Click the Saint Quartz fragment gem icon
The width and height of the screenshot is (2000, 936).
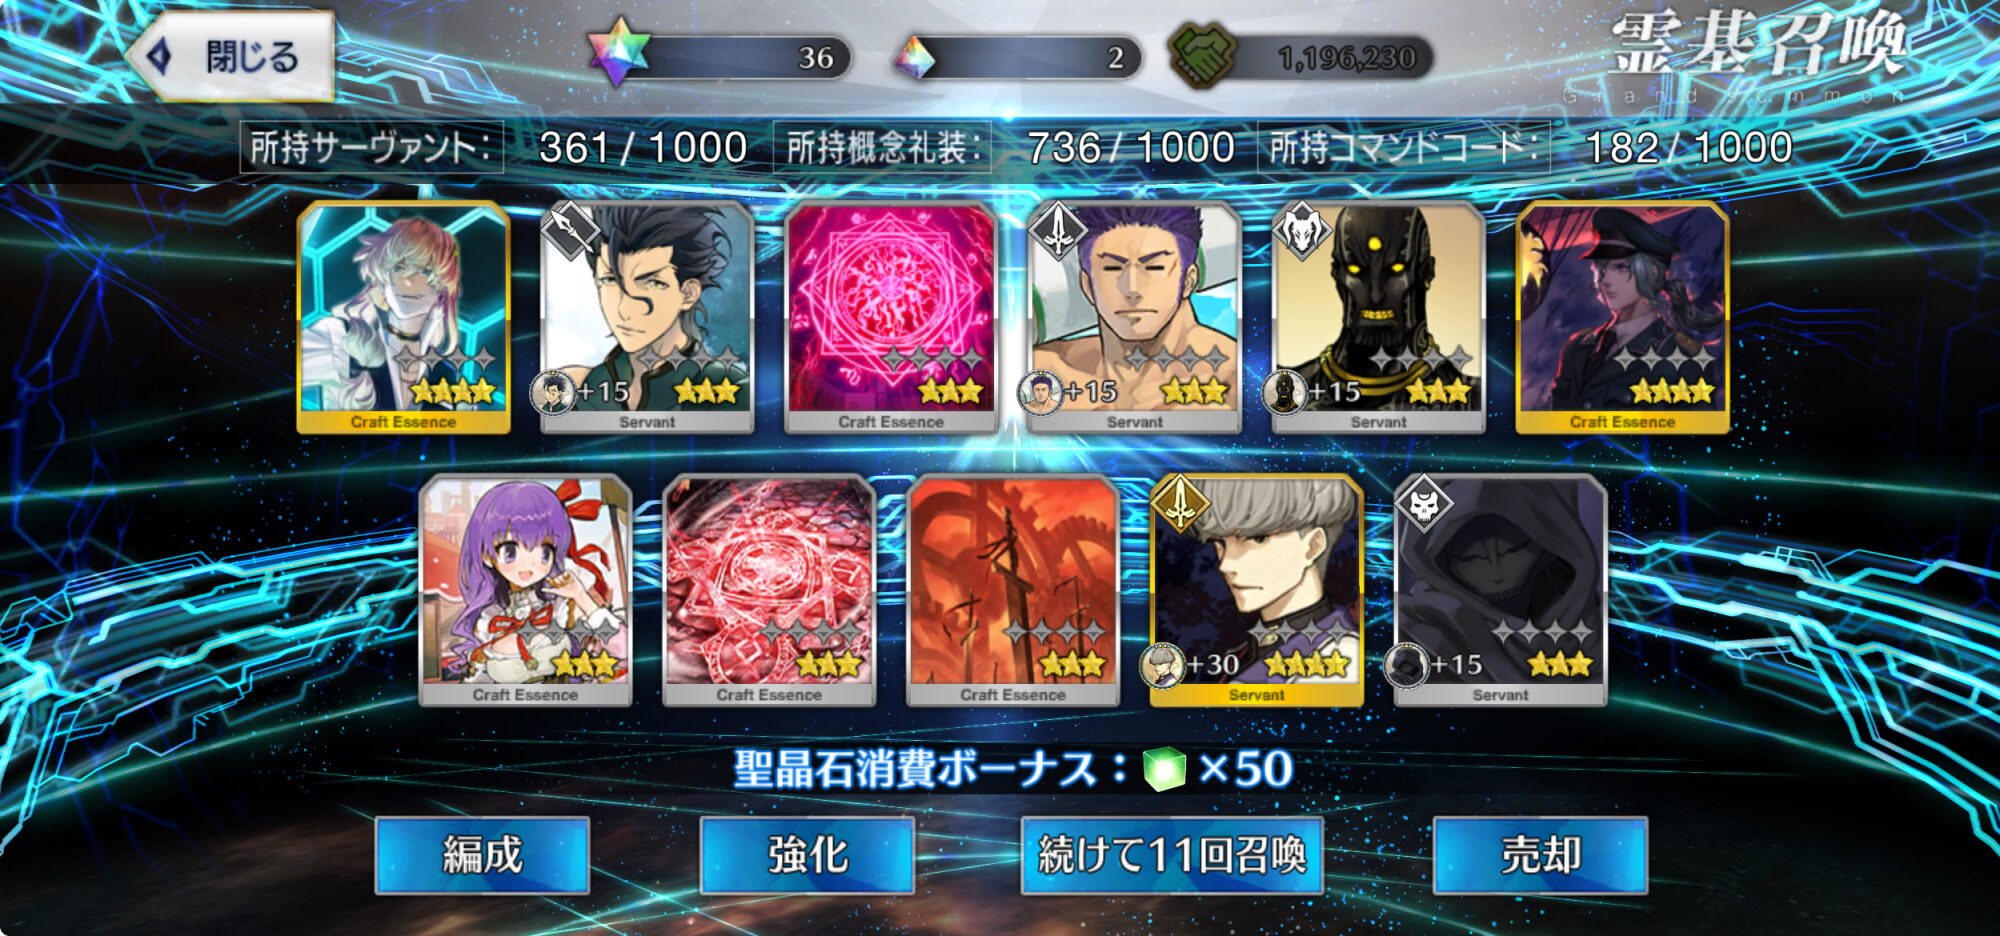914,57
